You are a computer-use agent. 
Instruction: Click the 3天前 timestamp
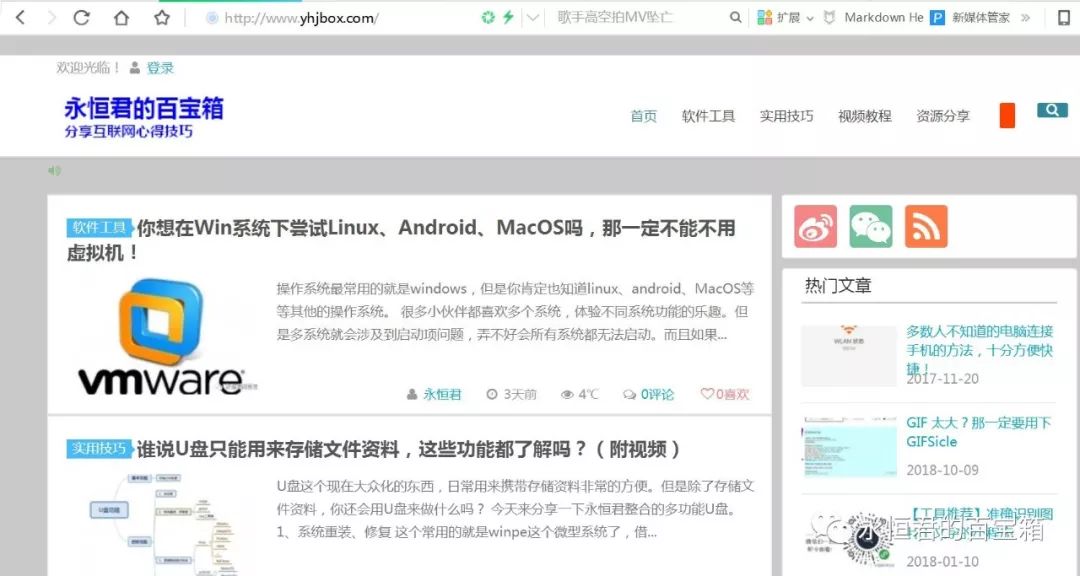(519, 394)
